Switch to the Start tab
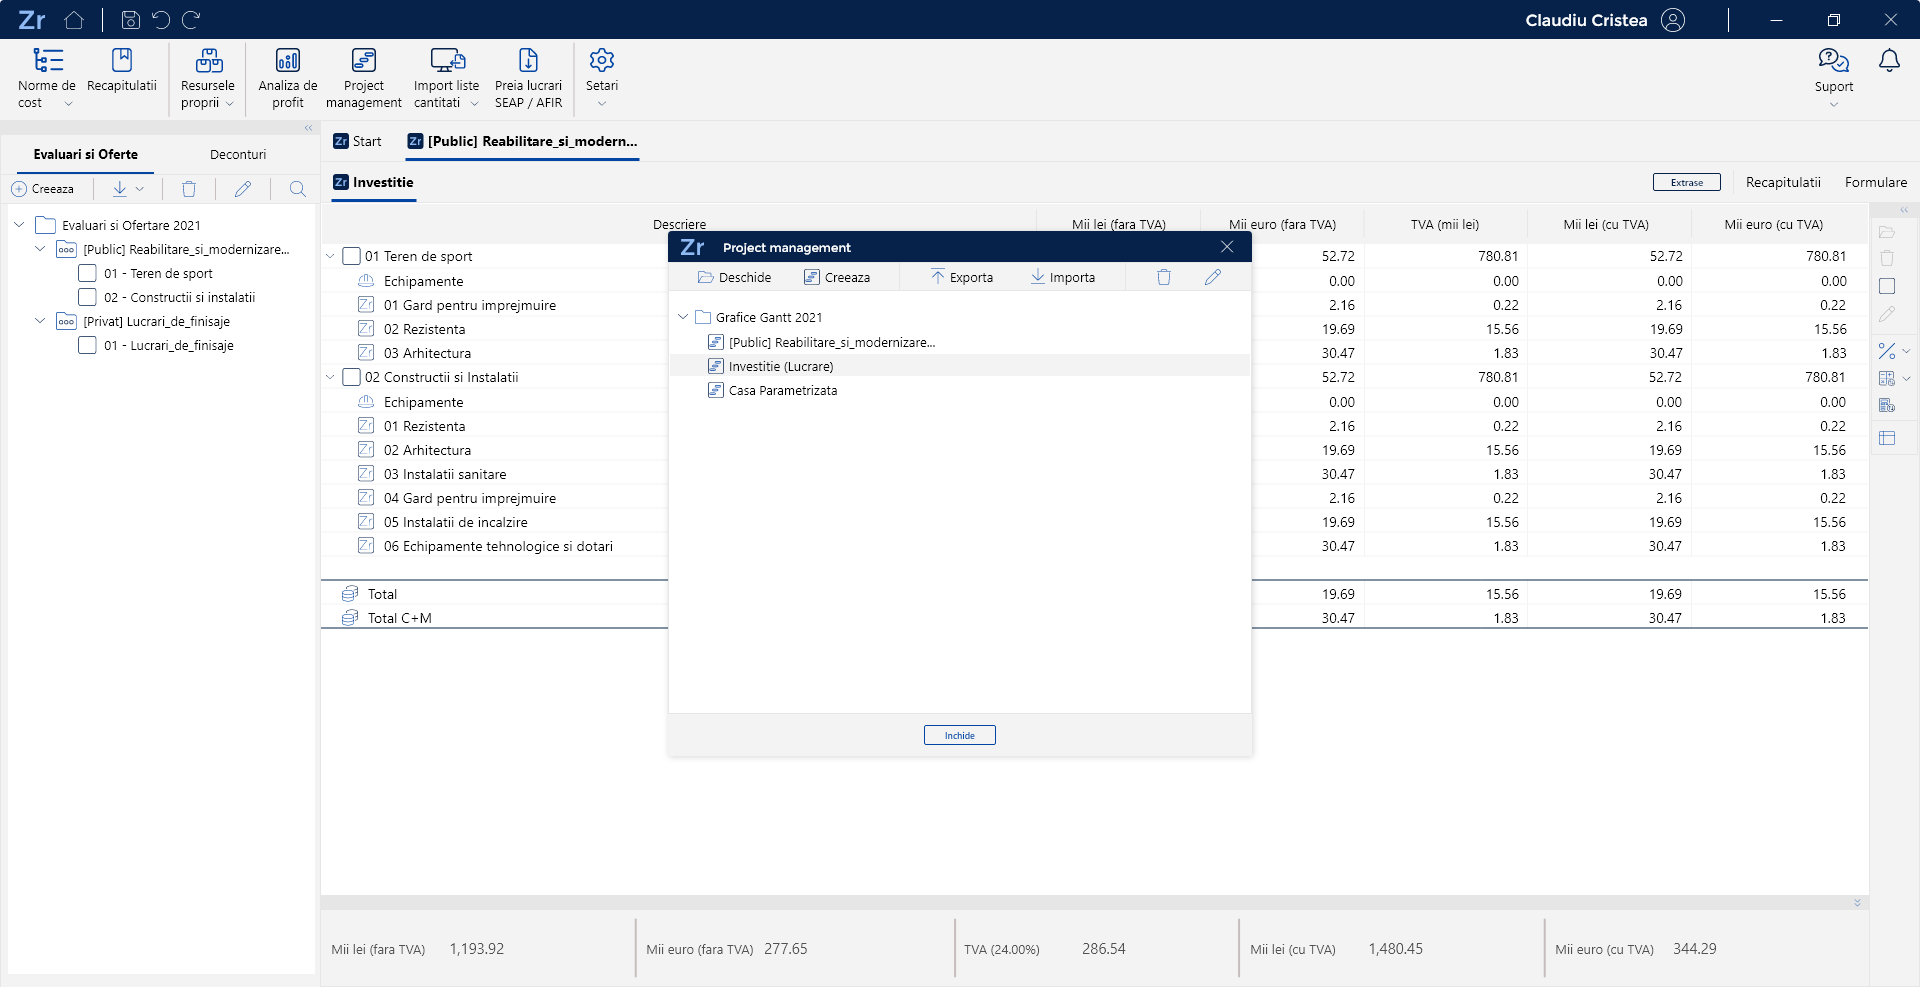Screen dimensions: 1920x987 click(x=358, y=142)
